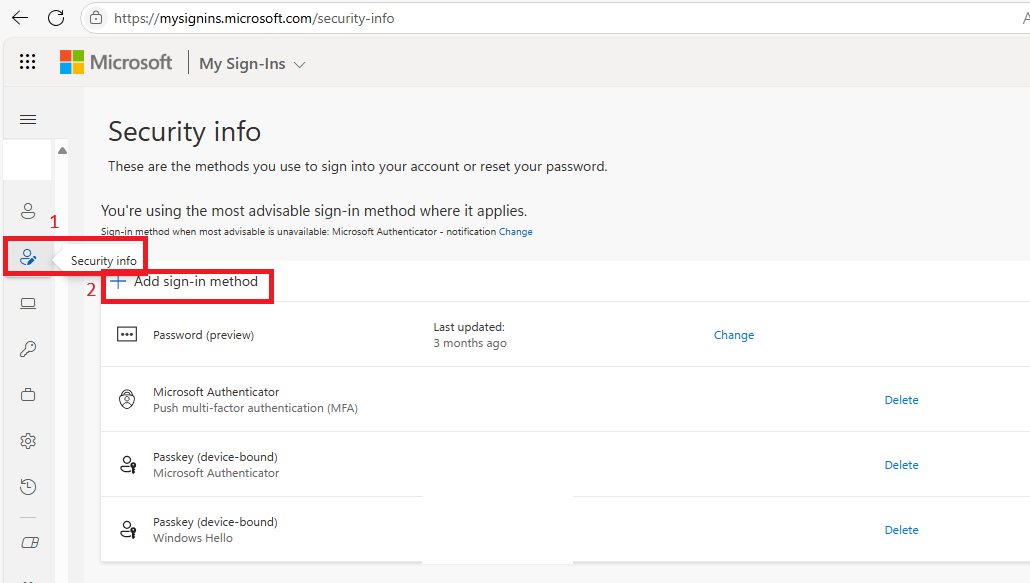
Task: Click the browser address bar URL
Action: [x=254, y=18]
